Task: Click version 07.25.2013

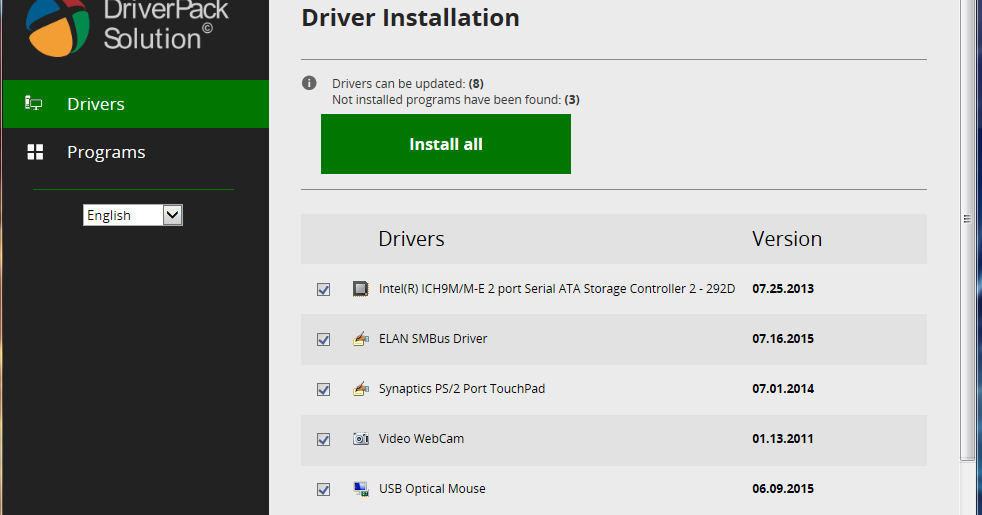Action: [783, 289]
